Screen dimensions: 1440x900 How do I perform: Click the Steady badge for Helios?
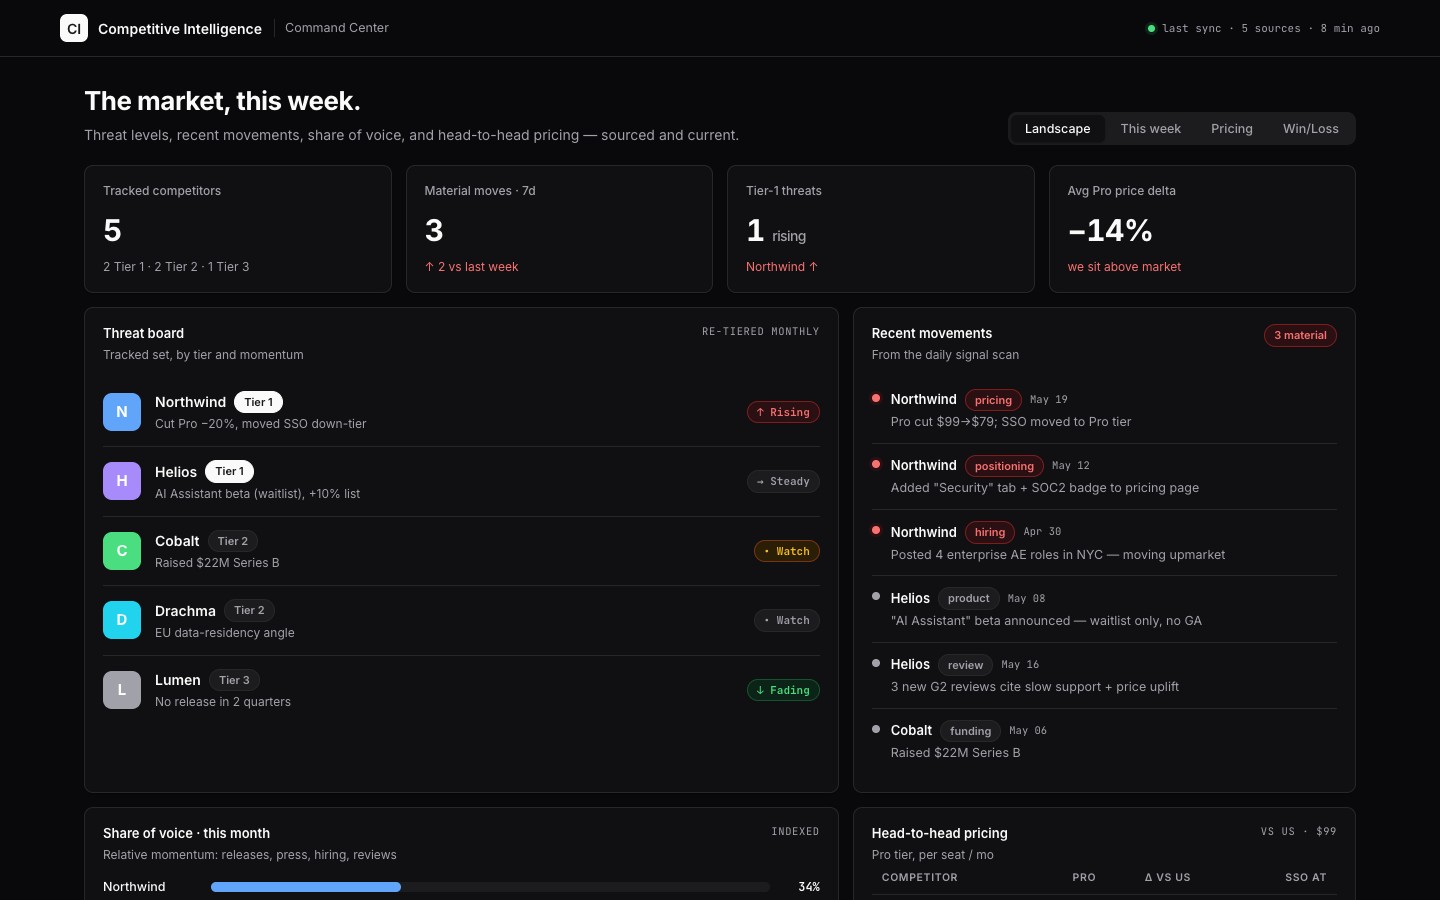(783, 481)
